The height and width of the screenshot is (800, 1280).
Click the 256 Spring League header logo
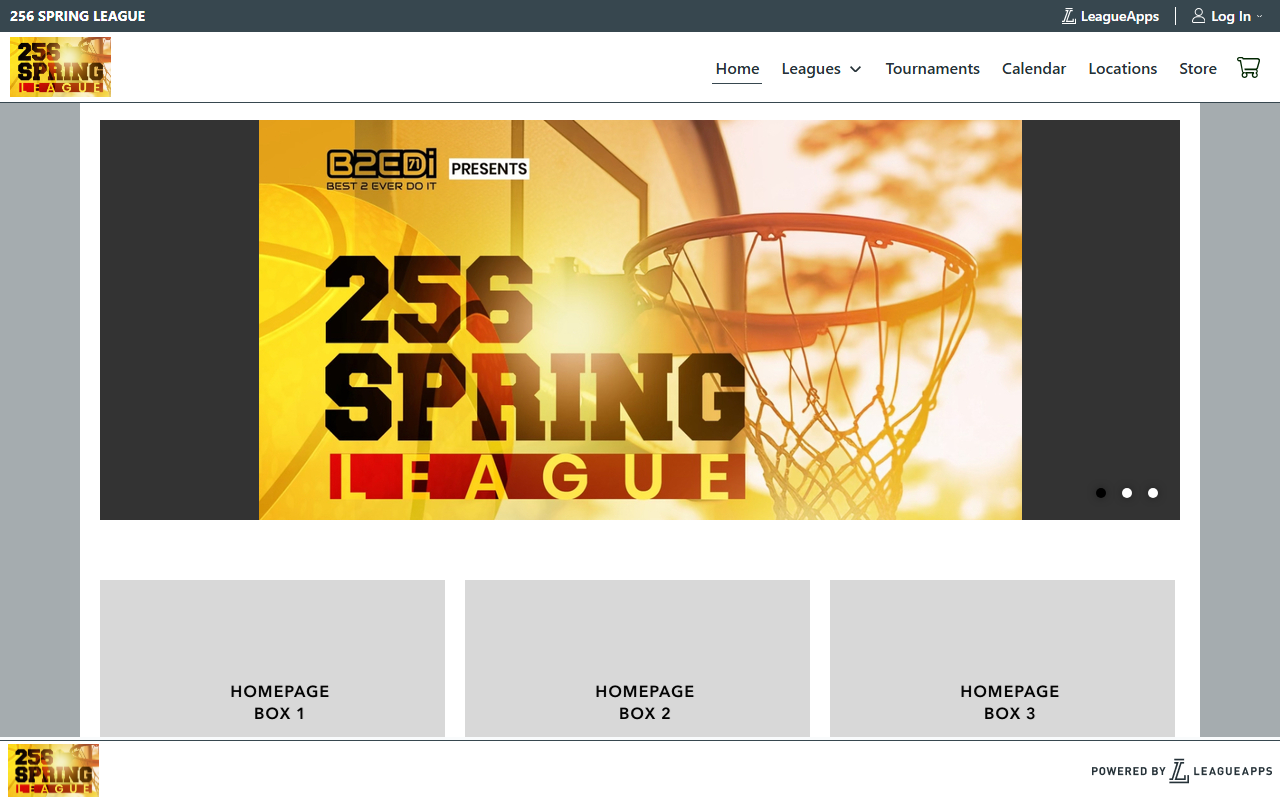pos(60,67)
